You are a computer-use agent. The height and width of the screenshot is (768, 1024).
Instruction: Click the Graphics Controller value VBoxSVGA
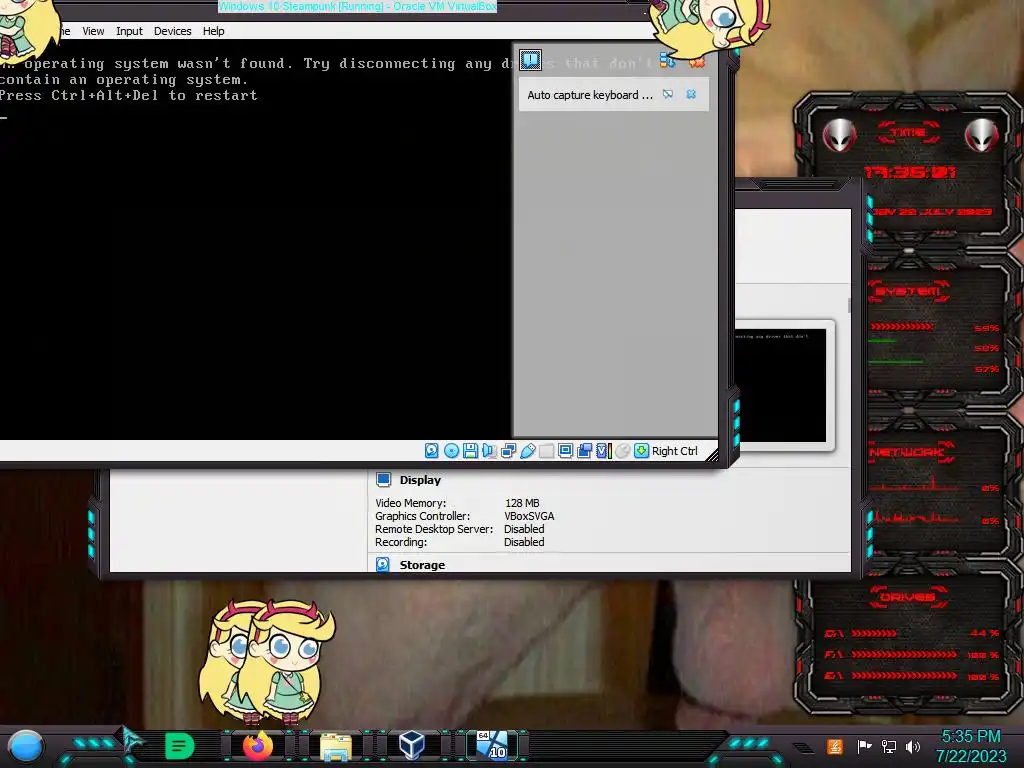pos(529,516)
